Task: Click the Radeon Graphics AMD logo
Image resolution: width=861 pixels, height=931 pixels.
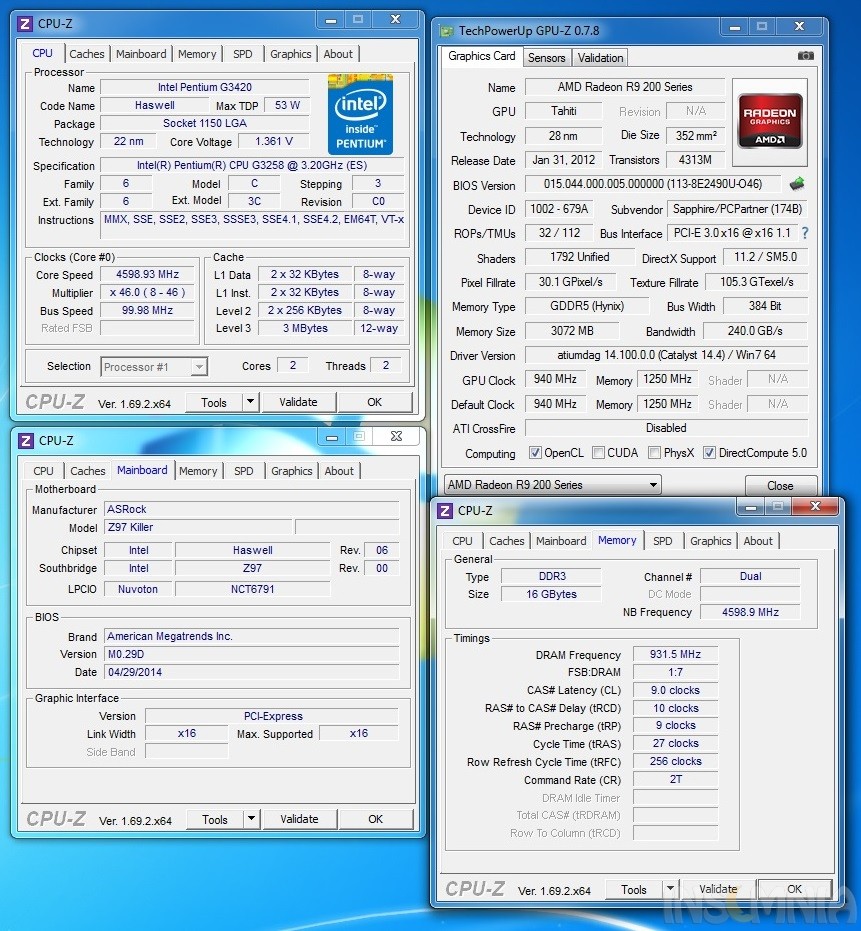Action: point(770,122)
